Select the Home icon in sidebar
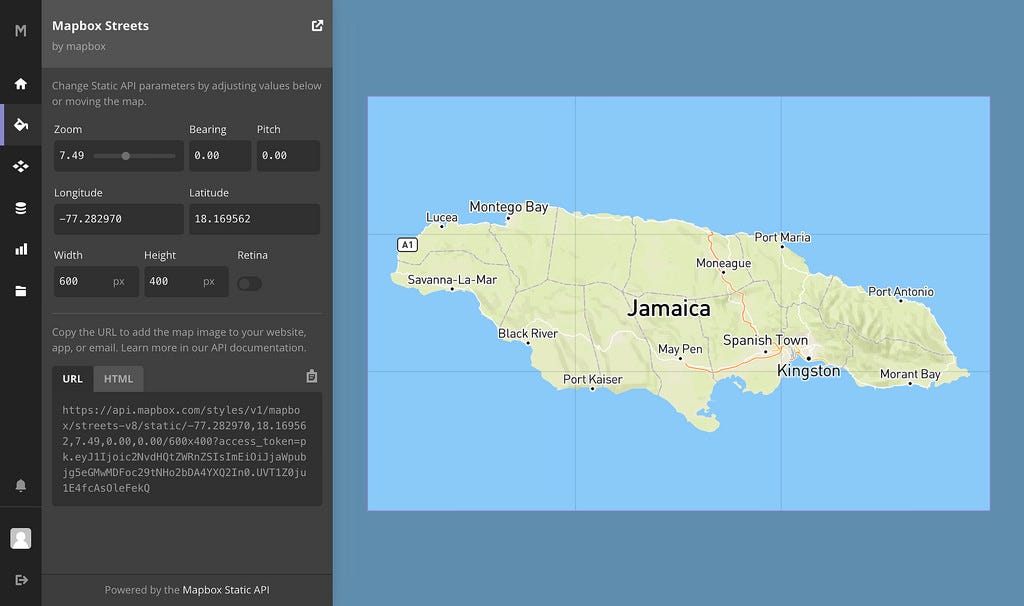The width and height of the screenshot is (1024, 606). click(20, 84)
